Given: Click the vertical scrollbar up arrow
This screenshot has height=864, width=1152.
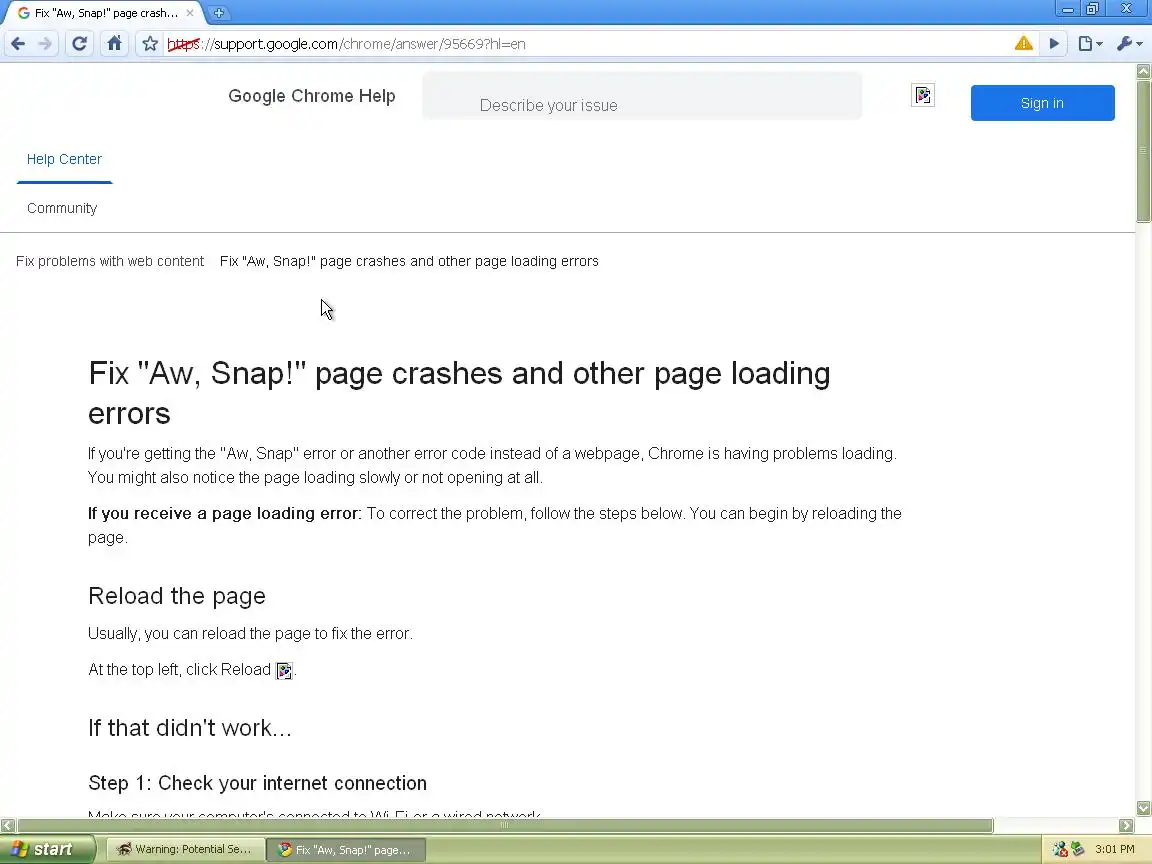Looking at the screenshot, I should click(1143, 71).
